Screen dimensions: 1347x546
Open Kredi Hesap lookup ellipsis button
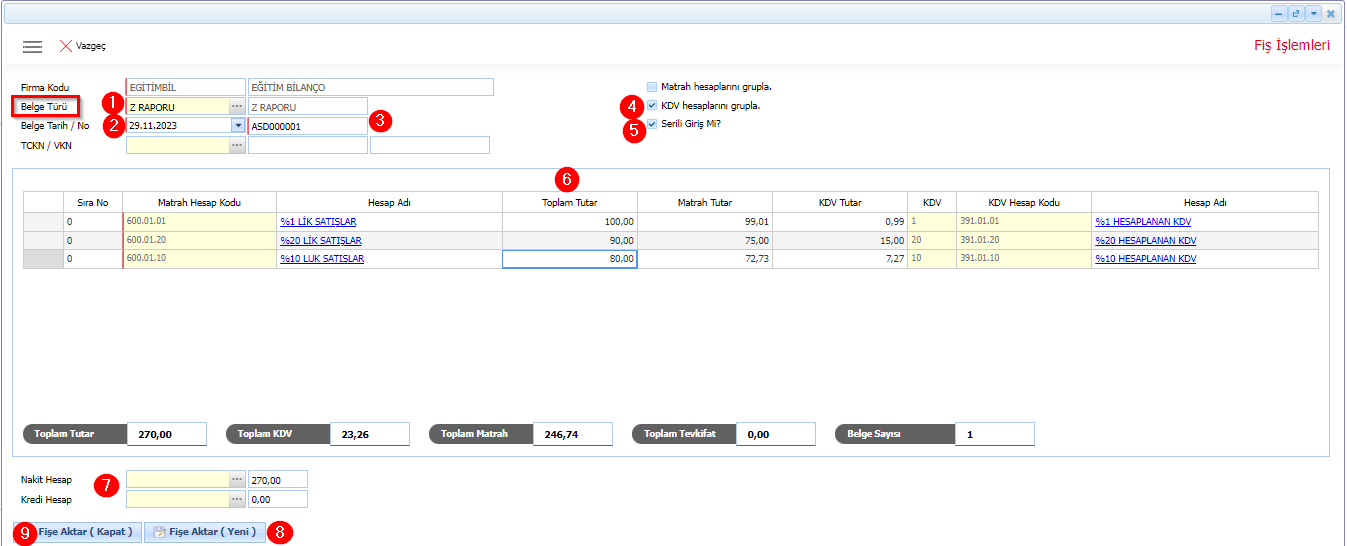click(237, 498)
